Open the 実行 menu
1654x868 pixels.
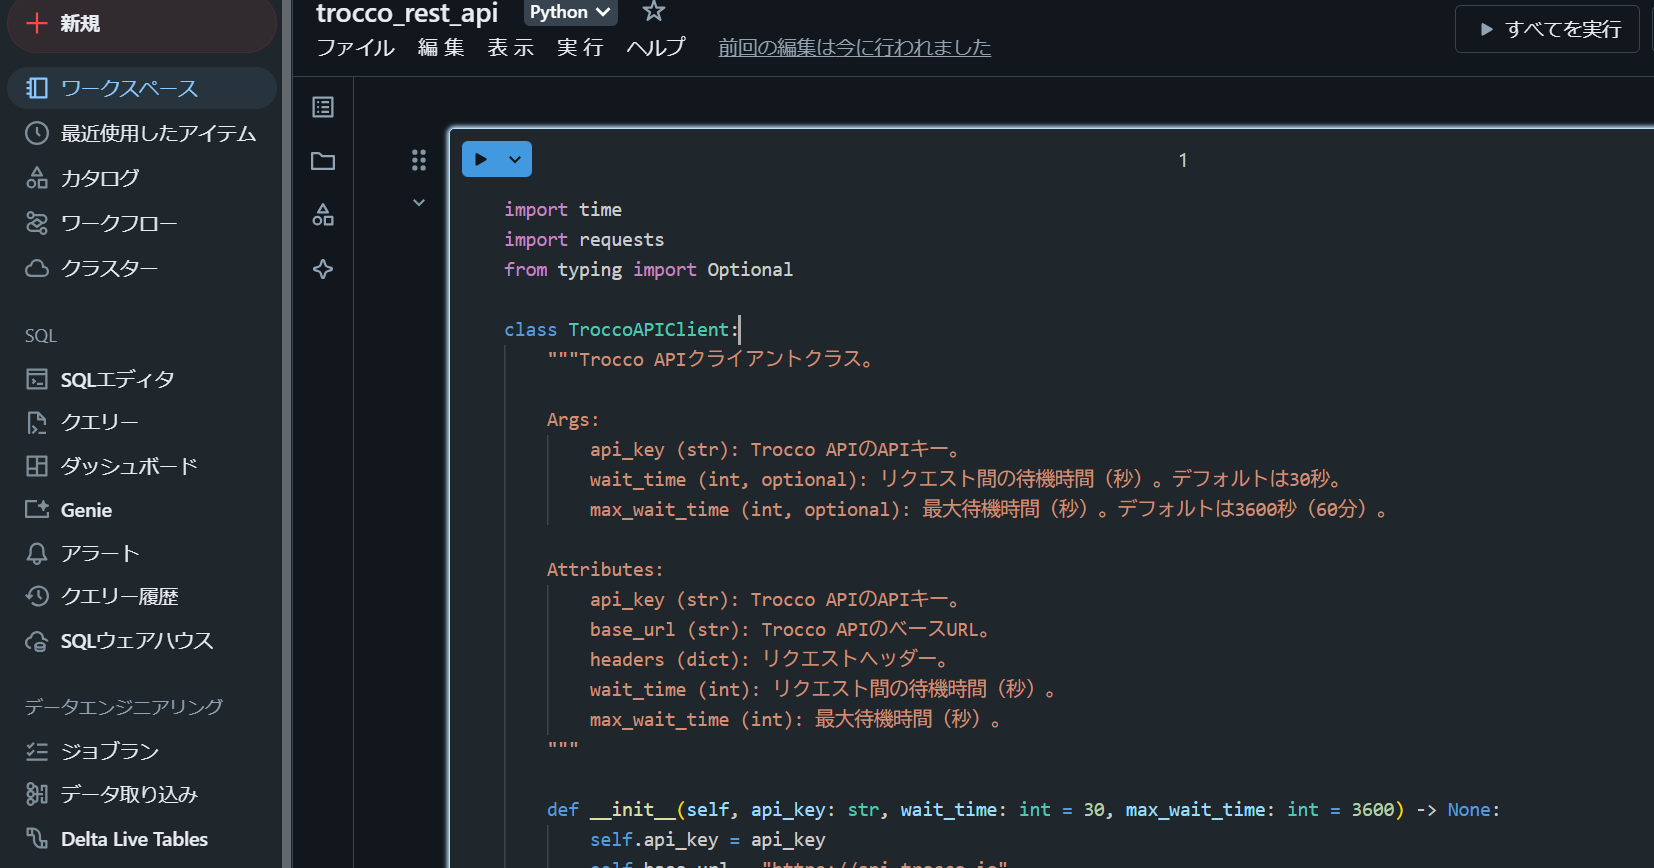[x=581, y=47]
